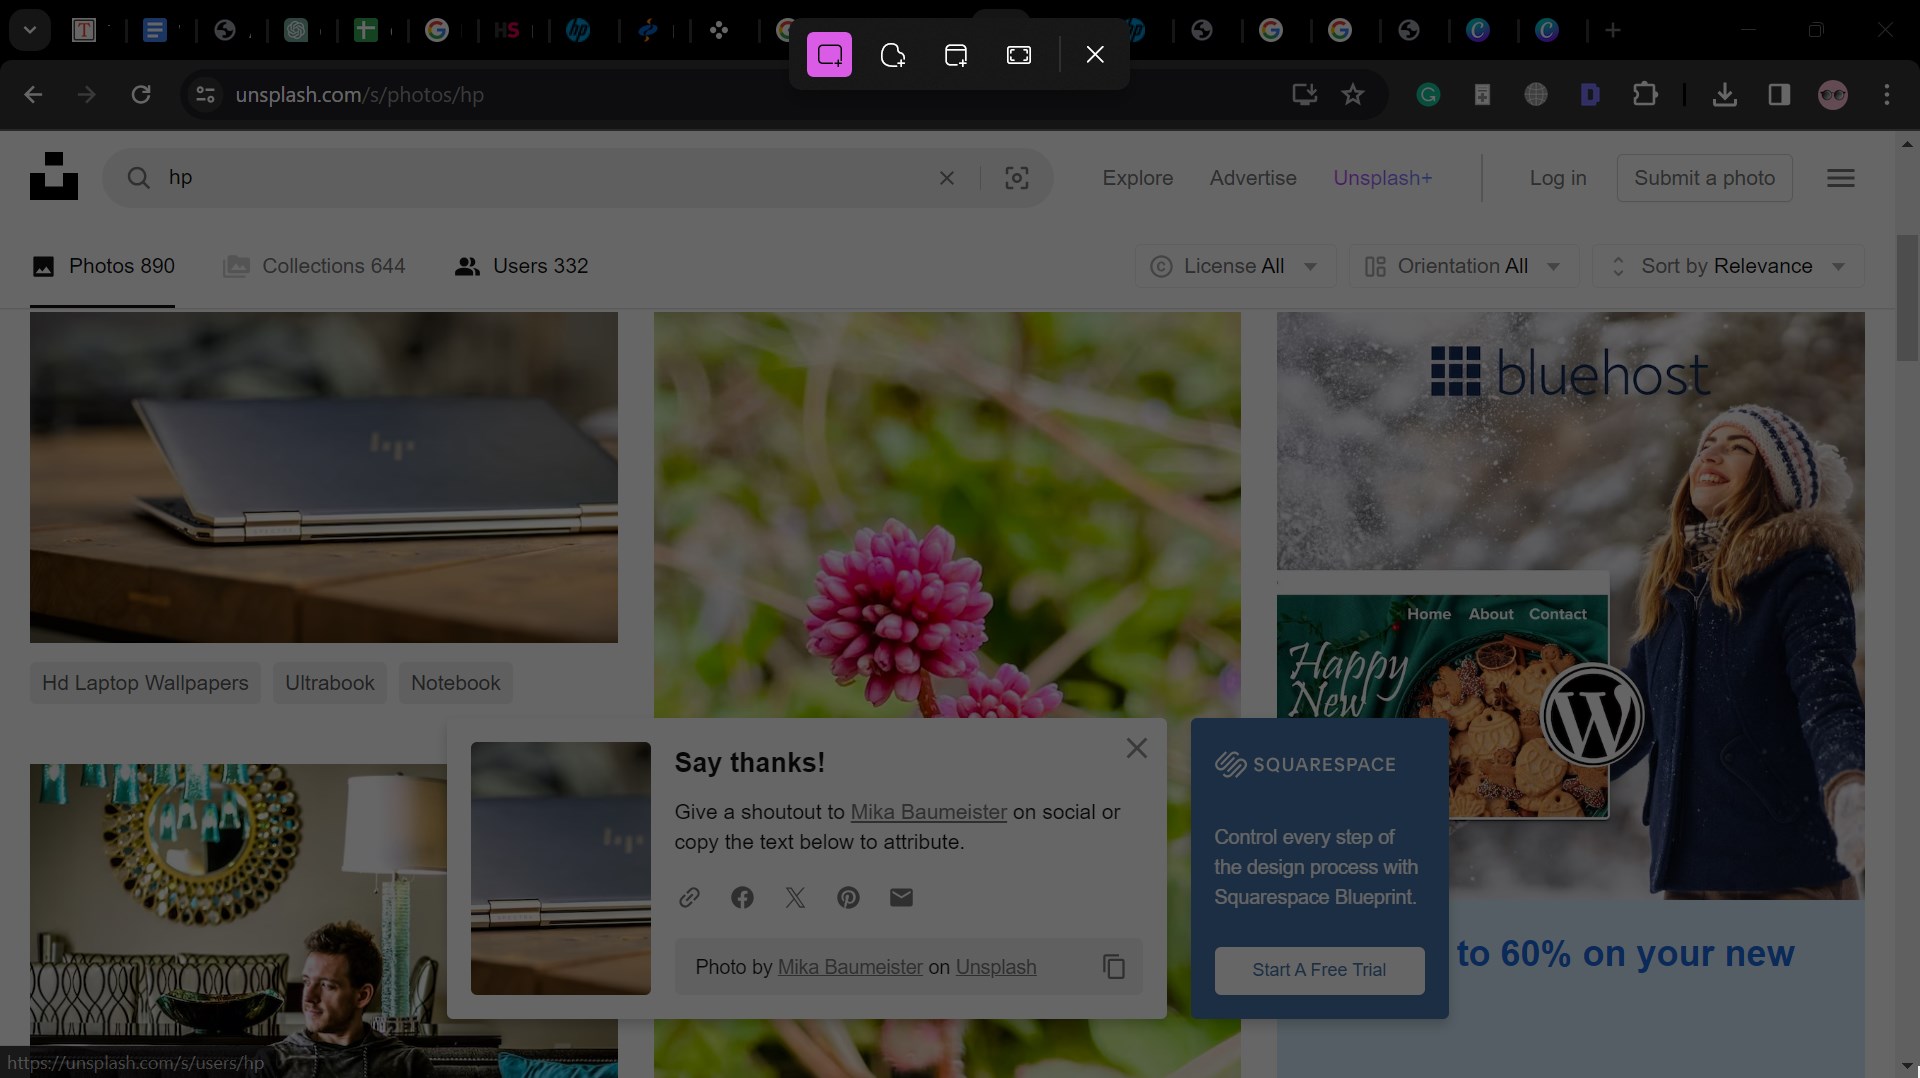
Task: Open the Orientation All dropdown
Action: point(1464,266)
